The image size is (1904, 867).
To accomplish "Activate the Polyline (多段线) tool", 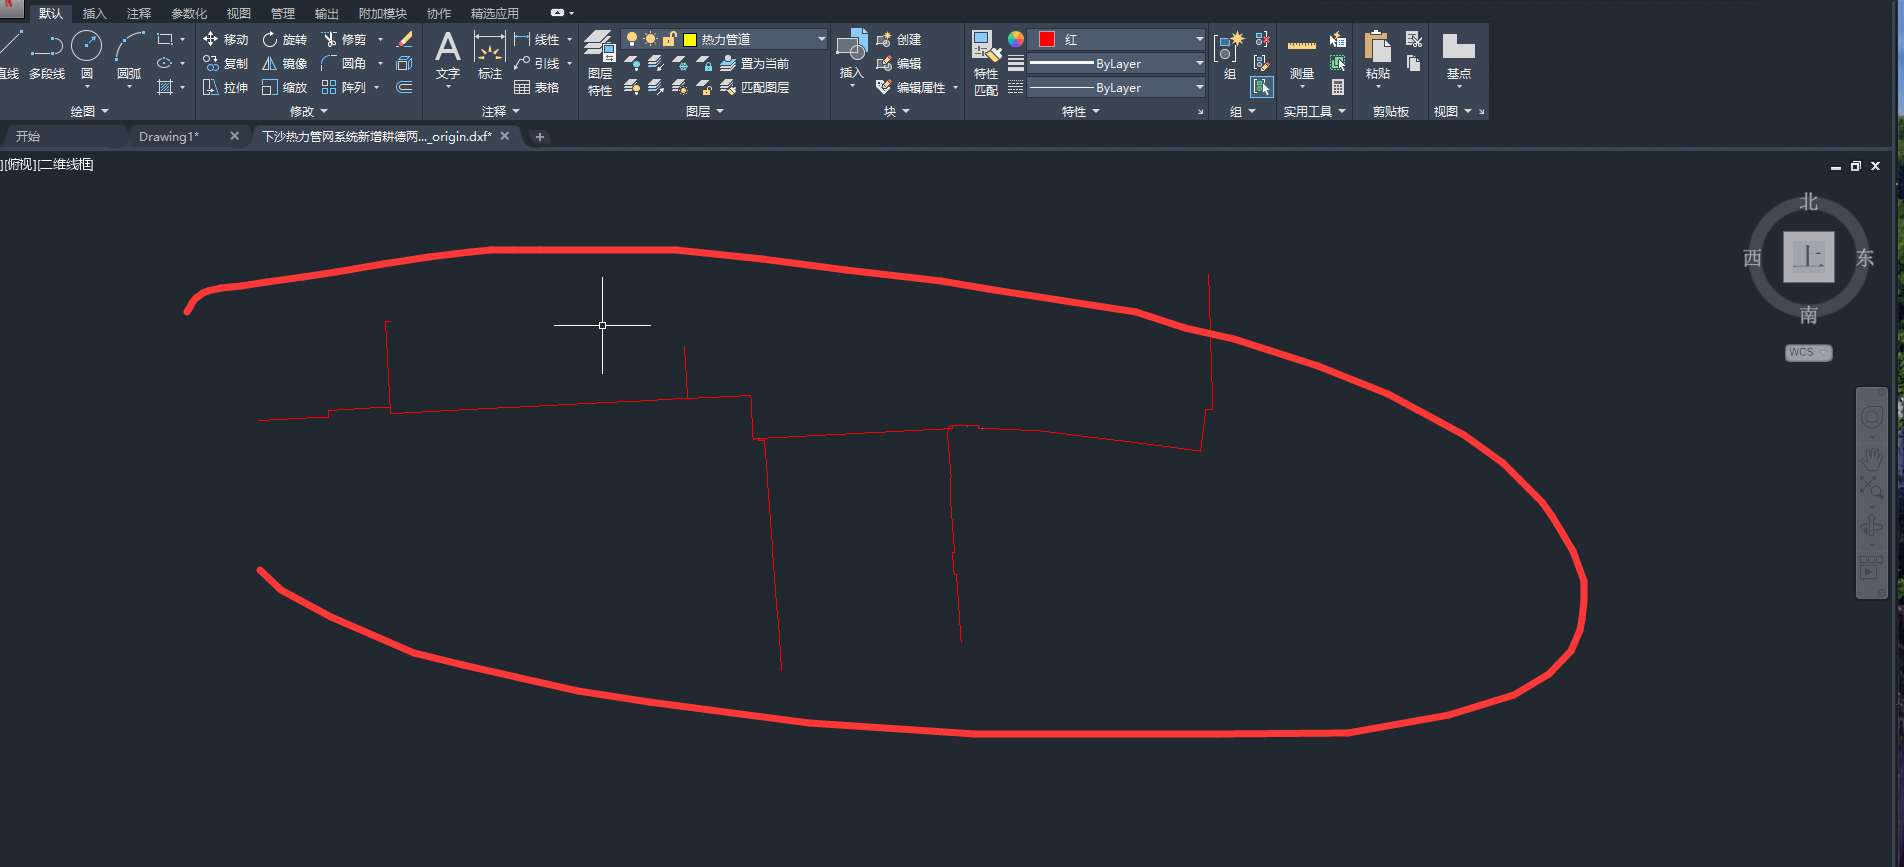I will click(46, 54).
